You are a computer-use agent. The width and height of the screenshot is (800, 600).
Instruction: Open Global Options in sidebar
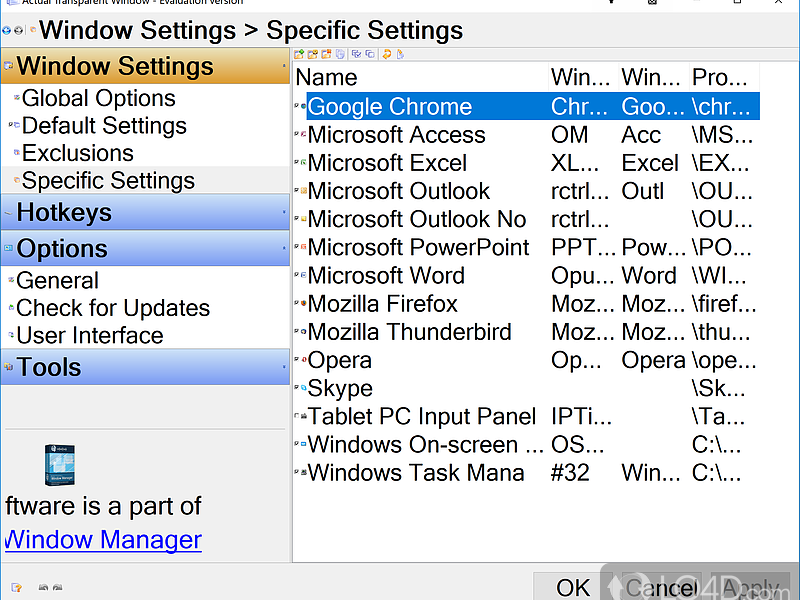pyautogui.click(x=98, y=98)
